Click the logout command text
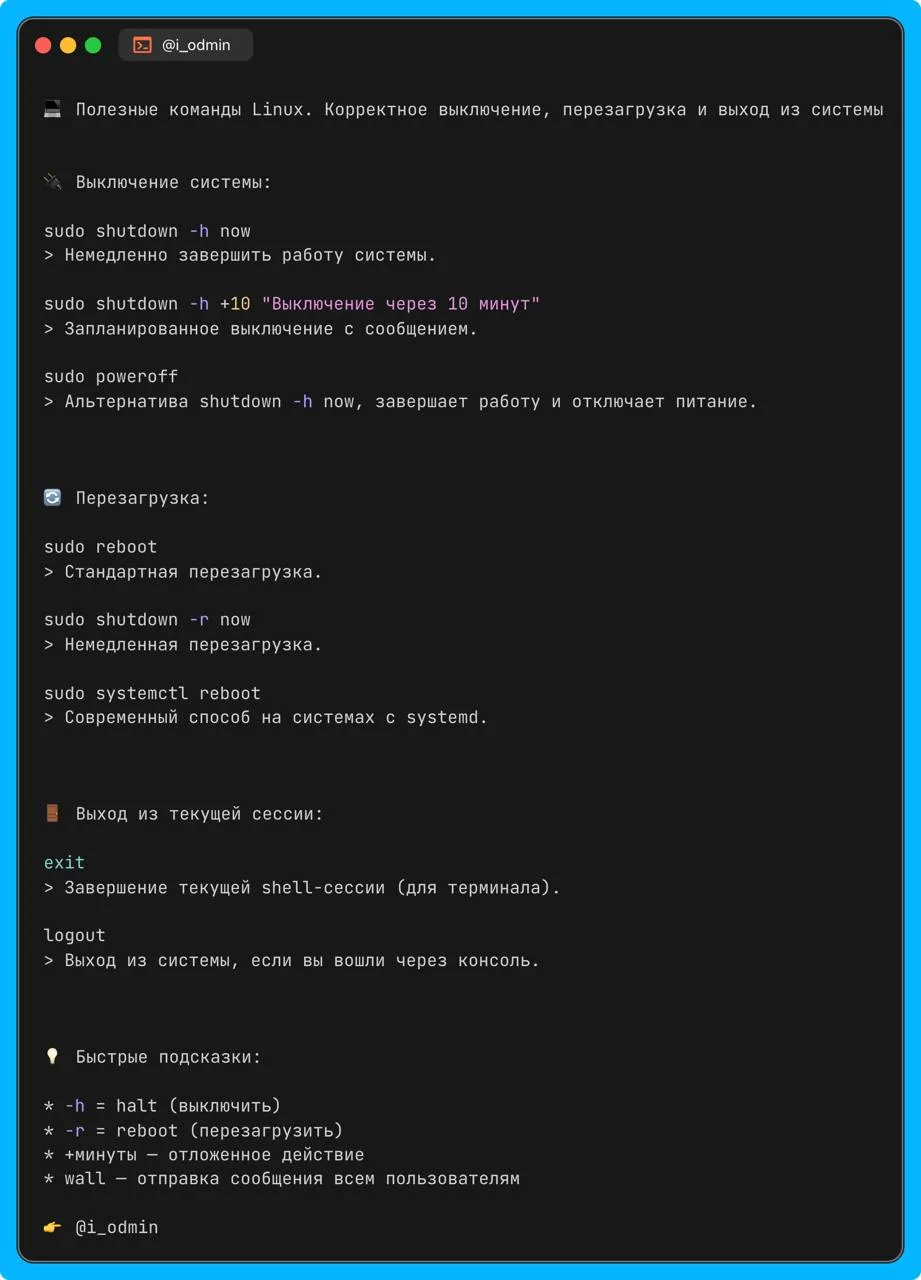 pos(75,936)
